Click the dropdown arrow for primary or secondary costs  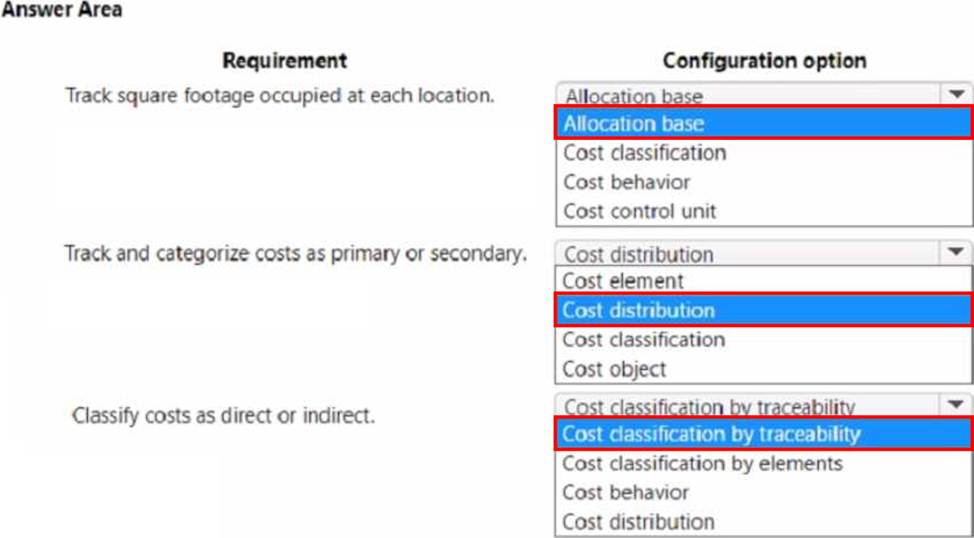click(x=956, y=252)
